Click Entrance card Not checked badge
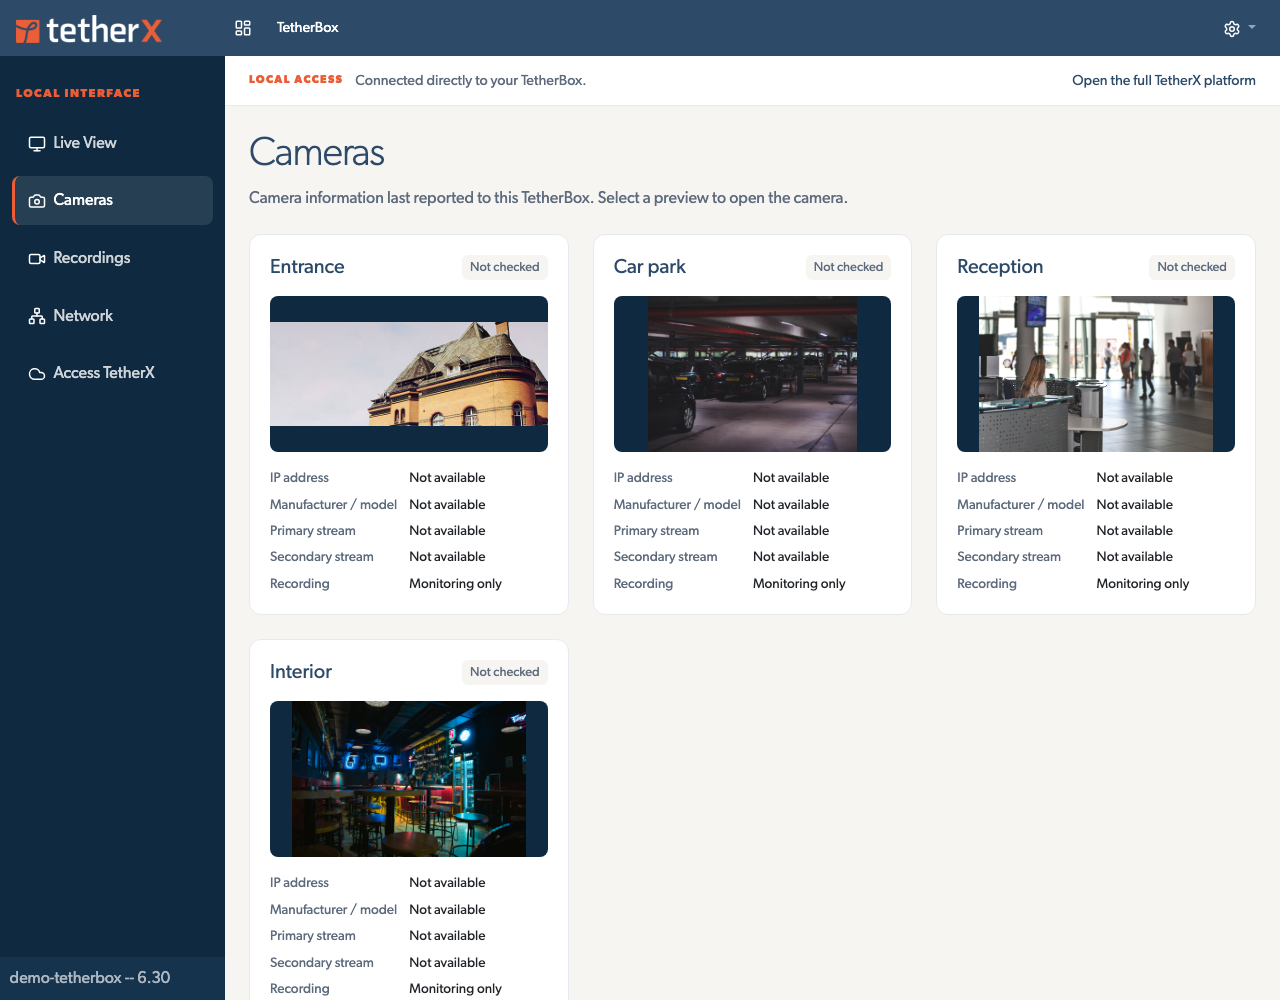This screenshot has width=1280, height=1000. [x=505, y=267]
